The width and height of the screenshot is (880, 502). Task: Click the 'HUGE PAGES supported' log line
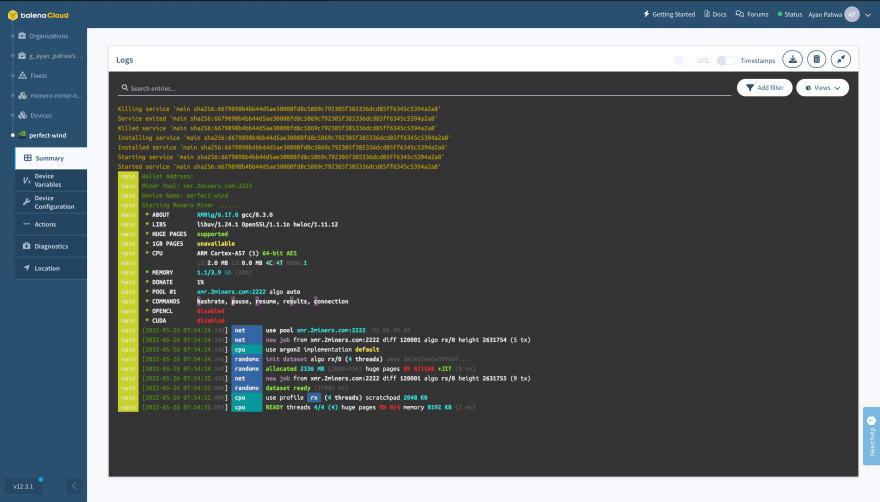186,234
